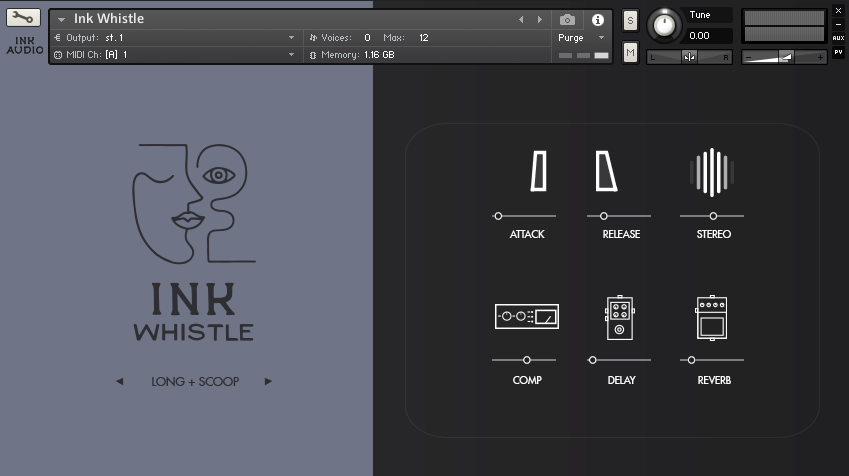The width and height of the screenshot is (849, 476).
Task: Open the Purge dropdown menu
Action: pyautogui.click(x=581, y=38)
